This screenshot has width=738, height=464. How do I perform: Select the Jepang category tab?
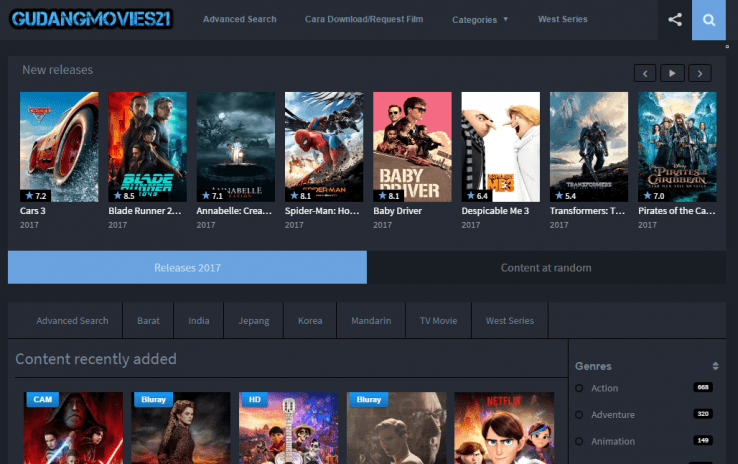tap(254, 320)
